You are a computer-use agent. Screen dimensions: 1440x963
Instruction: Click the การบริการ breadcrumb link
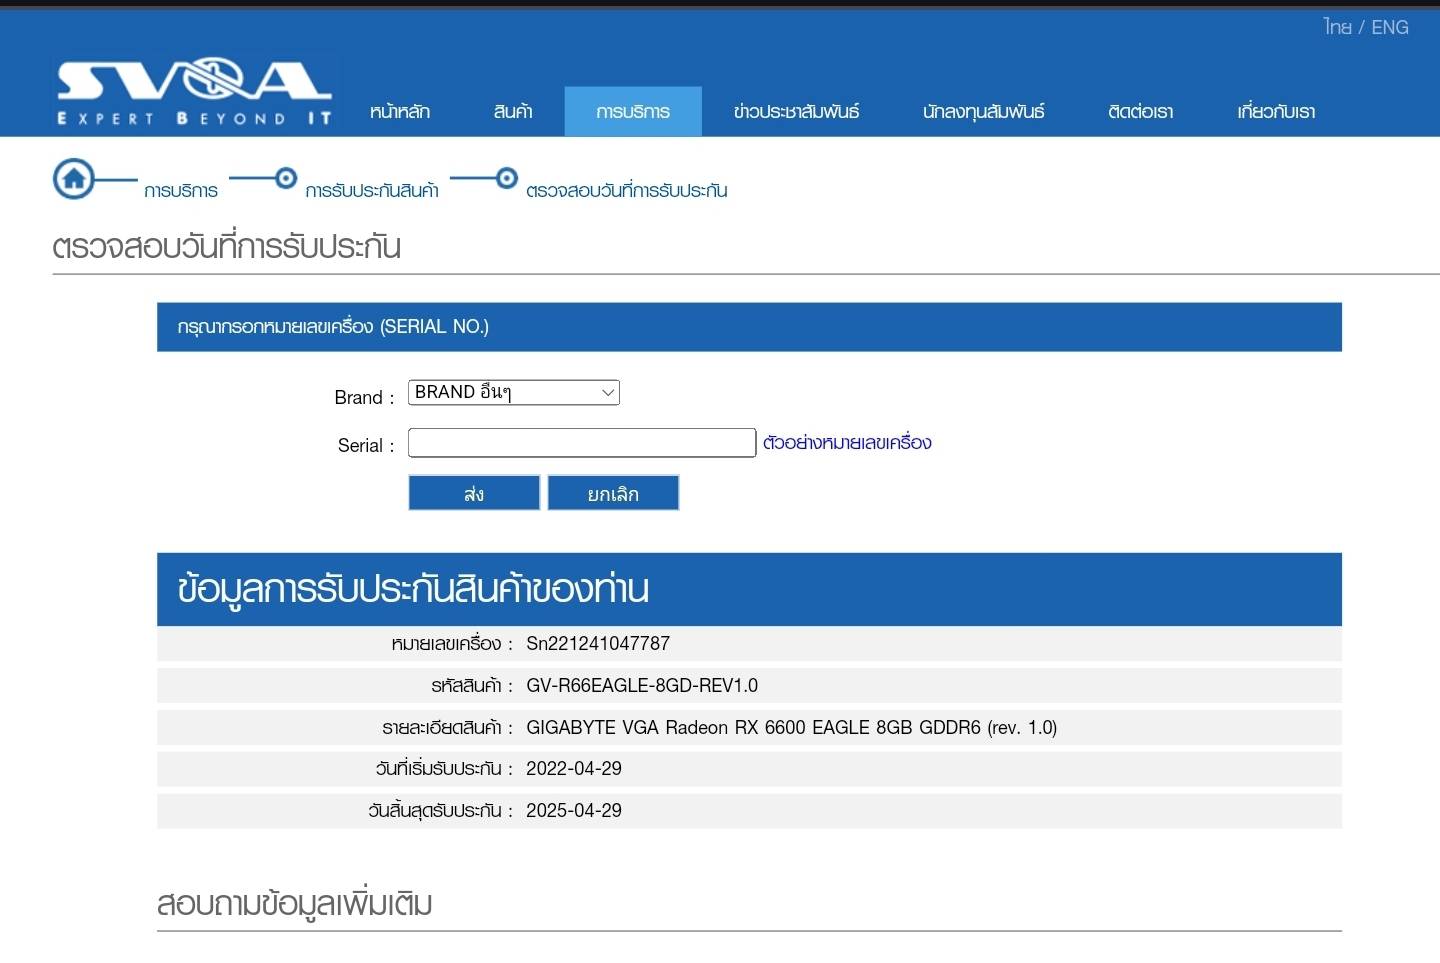[181, 191]
